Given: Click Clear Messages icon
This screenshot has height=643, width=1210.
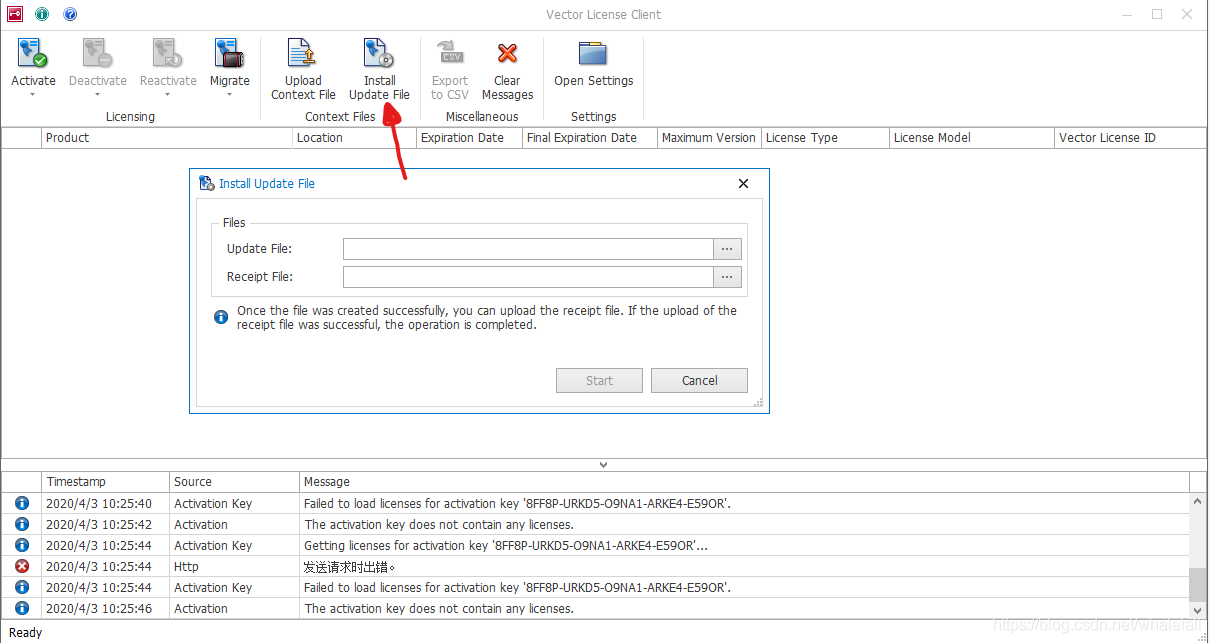Looking at the screenshot, I should click(x=507, y=54).
